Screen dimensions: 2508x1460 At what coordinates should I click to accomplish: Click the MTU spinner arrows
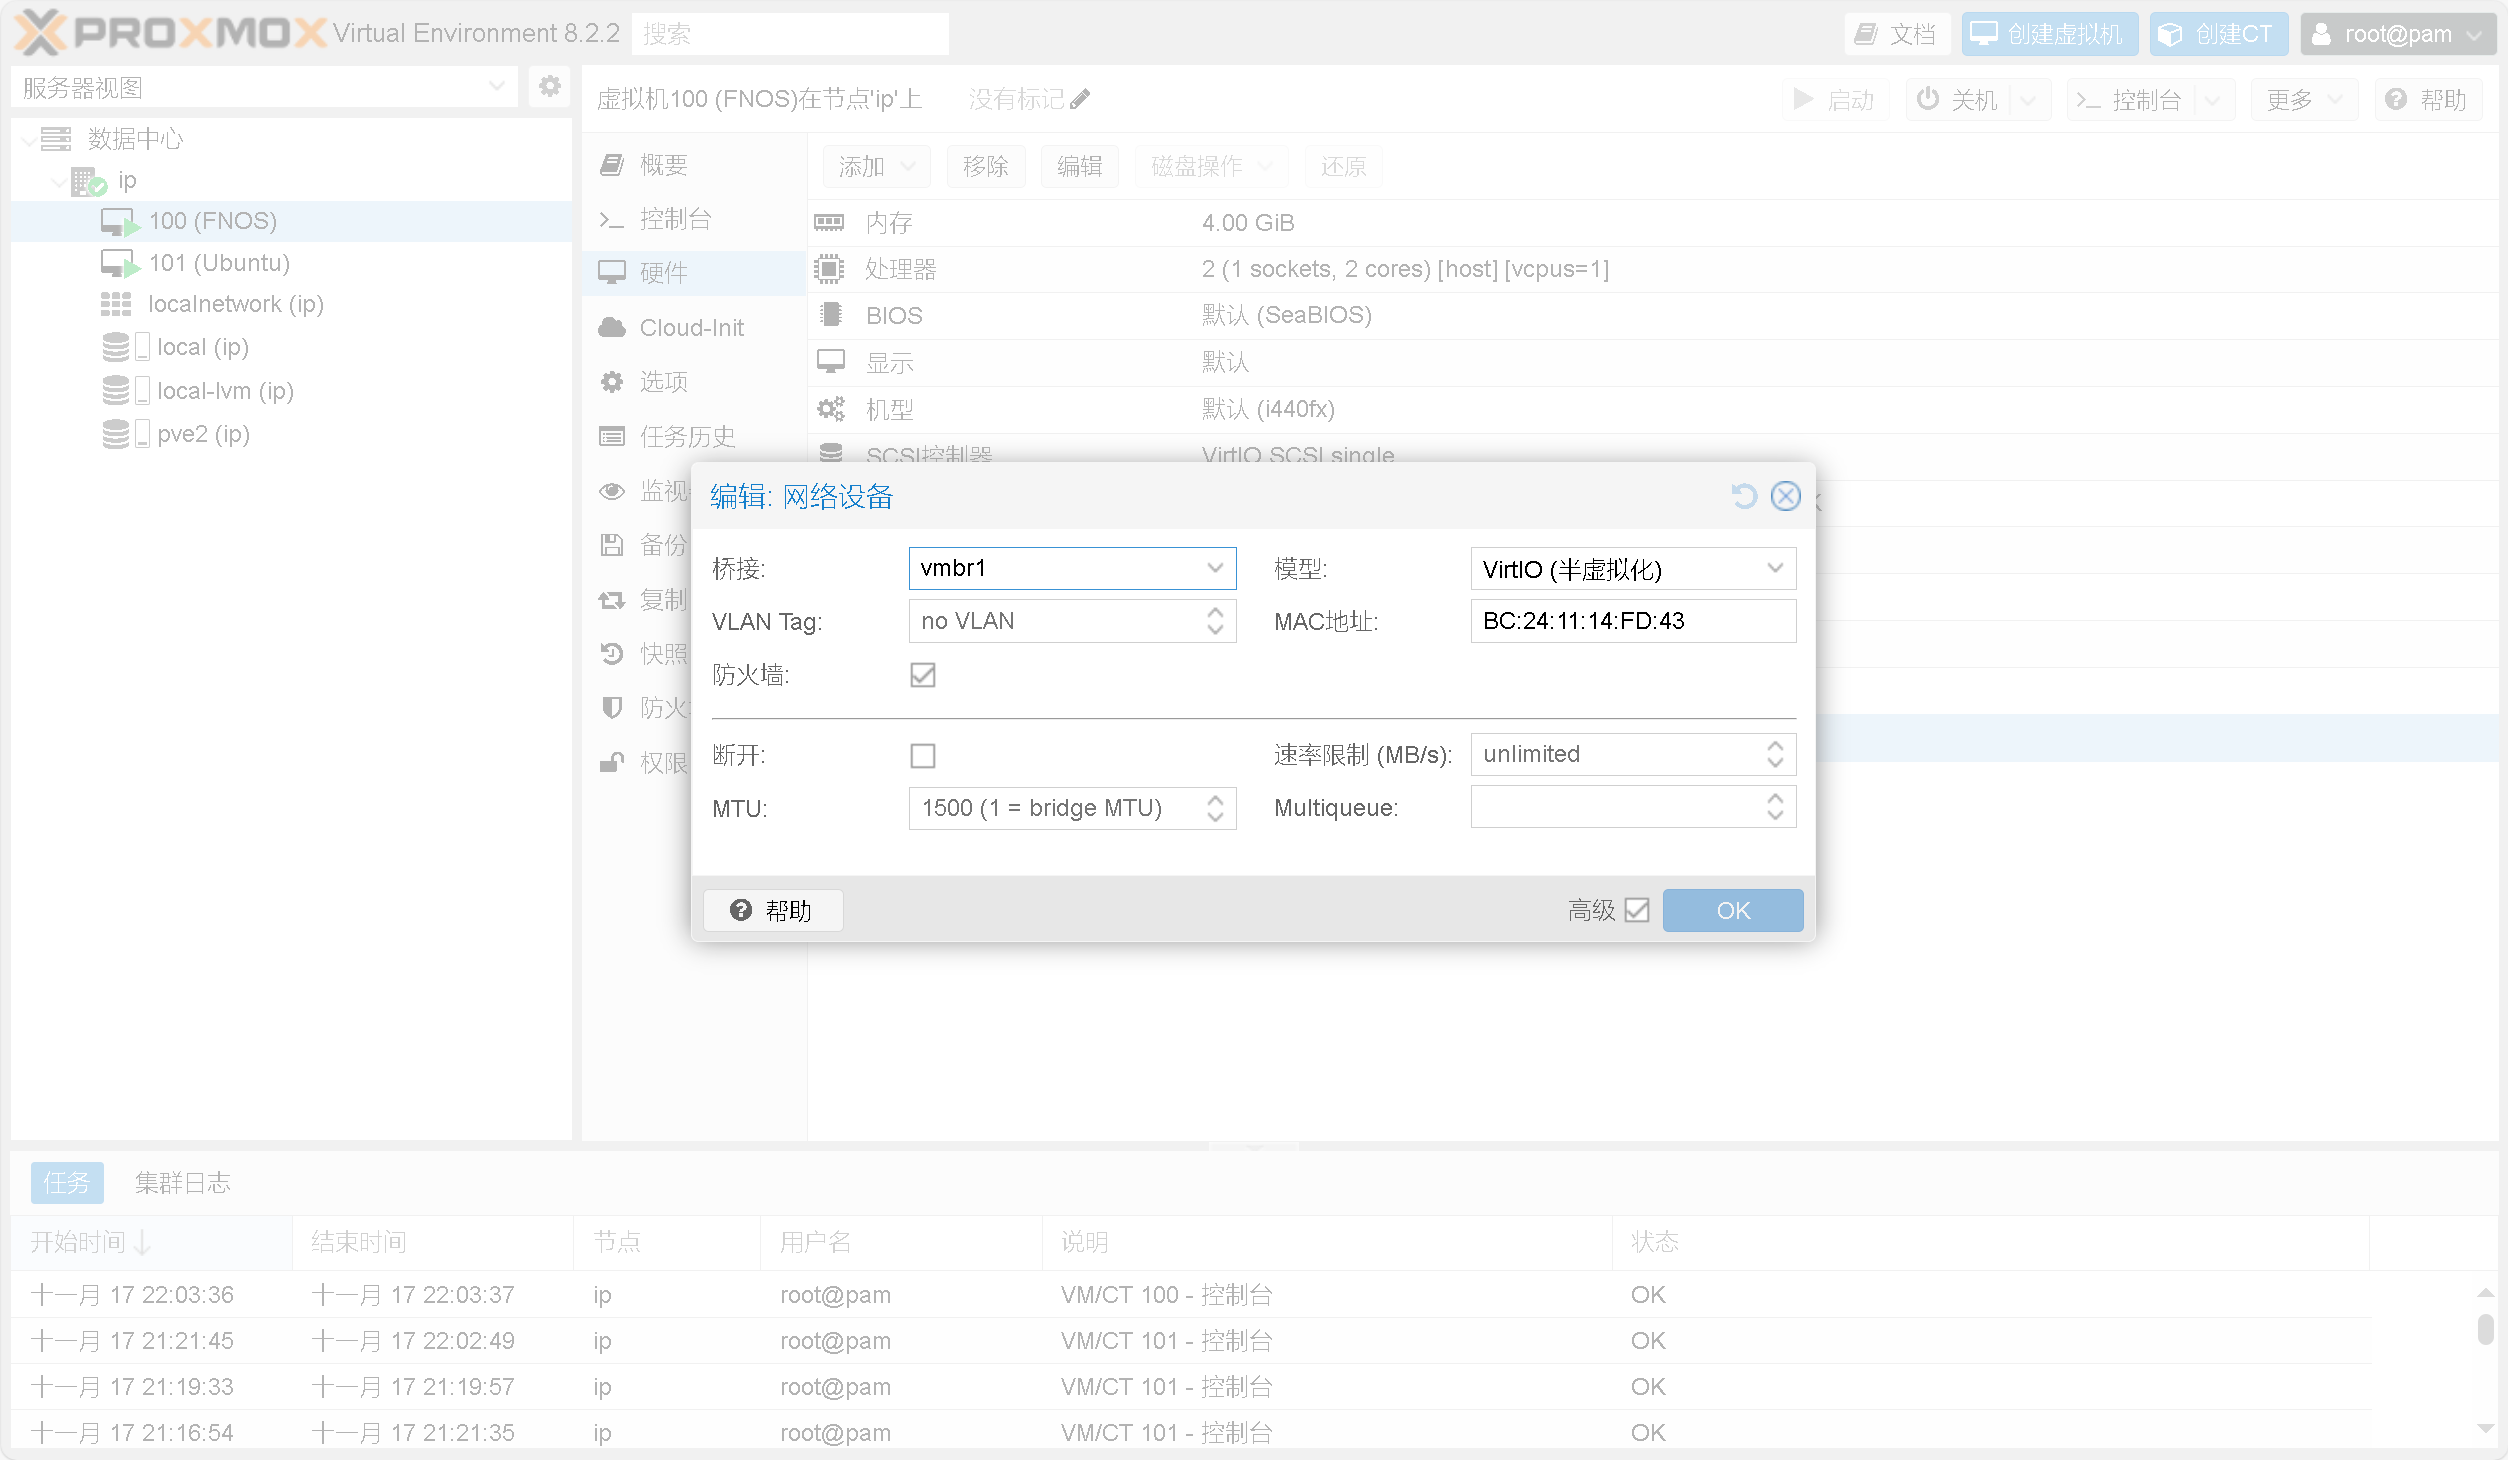[x=1215, y=808]
